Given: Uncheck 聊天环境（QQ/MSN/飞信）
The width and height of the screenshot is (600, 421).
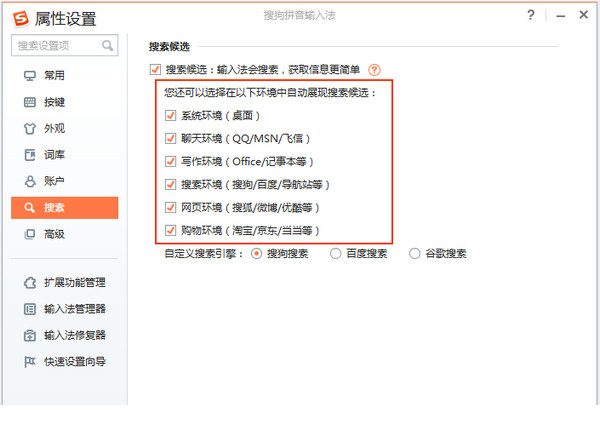Looking at the screenshot, I should tap(170, 139).
